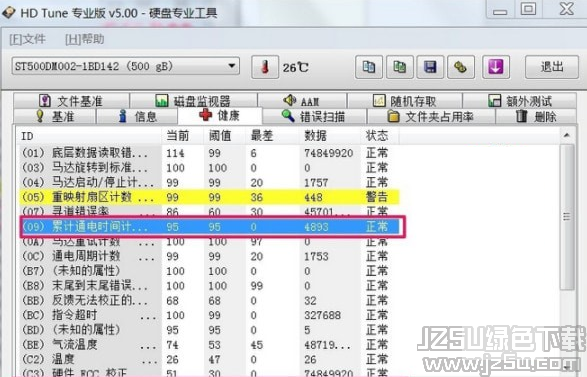Click the data value 74849920 in row 01
Image resolution: width=587 pixels, height=377 pixels.
[328, 153]
